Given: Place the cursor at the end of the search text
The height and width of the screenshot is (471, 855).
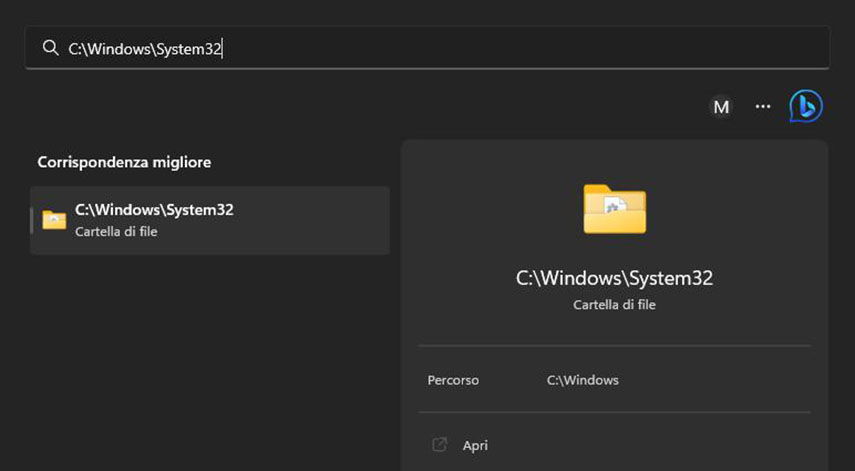Looking at the screenshot, I should point(221,48).
